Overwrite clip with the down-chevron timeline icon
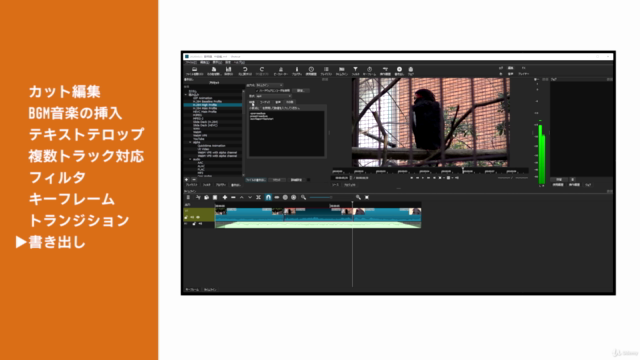This screenshot has height=360, width=640. (250, 198)
